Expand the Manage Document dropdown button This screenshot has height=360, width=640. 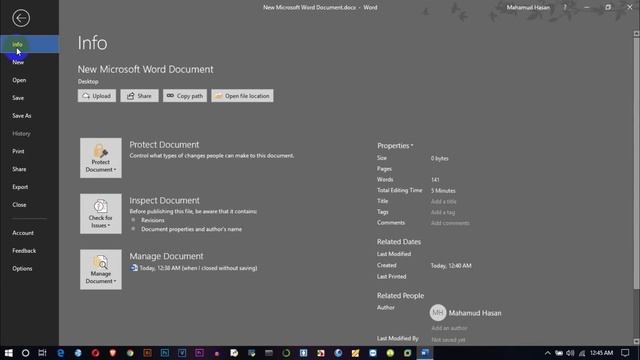(101, 269)
